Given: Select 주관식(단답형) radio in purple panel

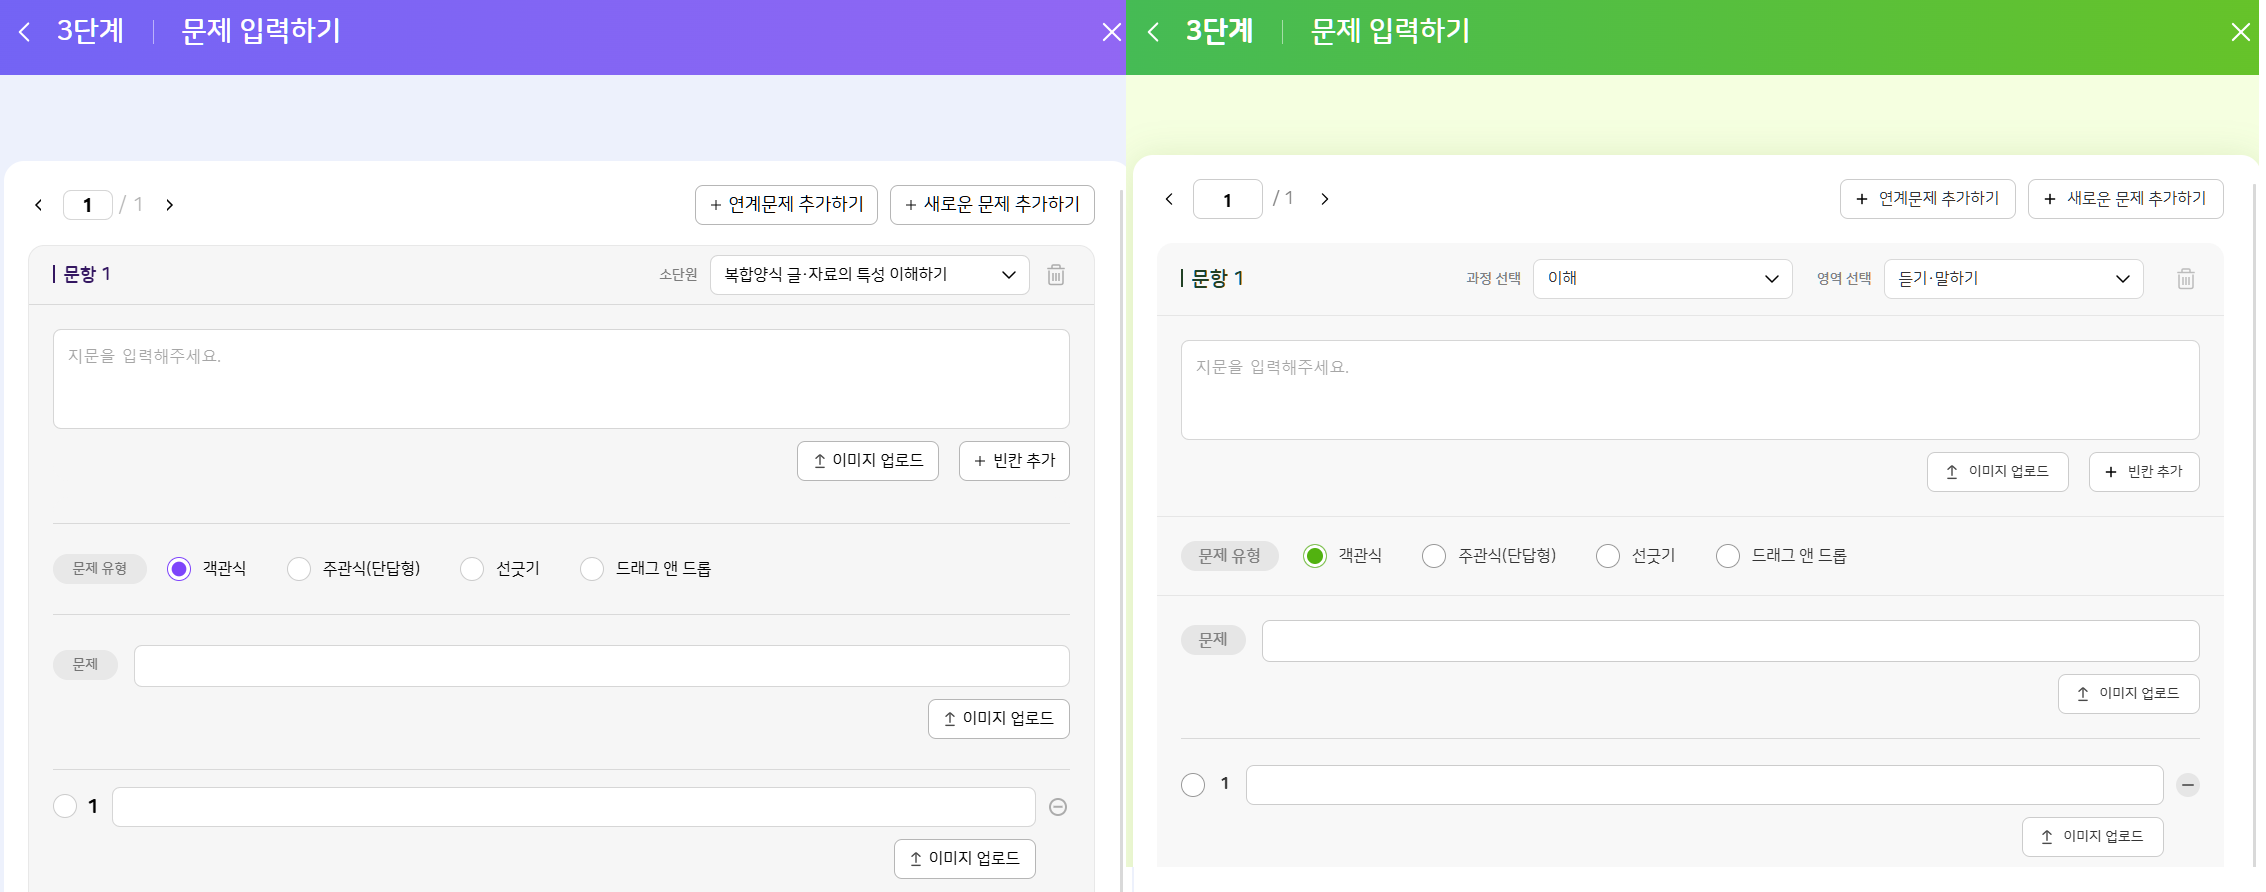Looking at the screenshot, I should [299, 569].
